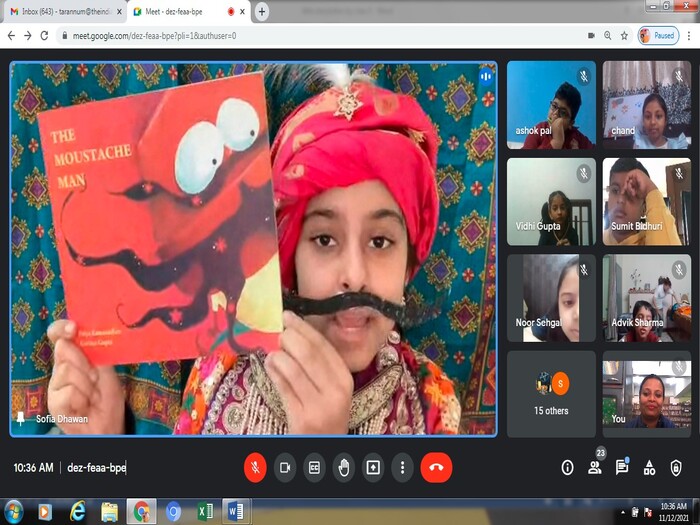The image size is (700, 525).
Task: Open the Activities panel
Action: coord(649,467)
